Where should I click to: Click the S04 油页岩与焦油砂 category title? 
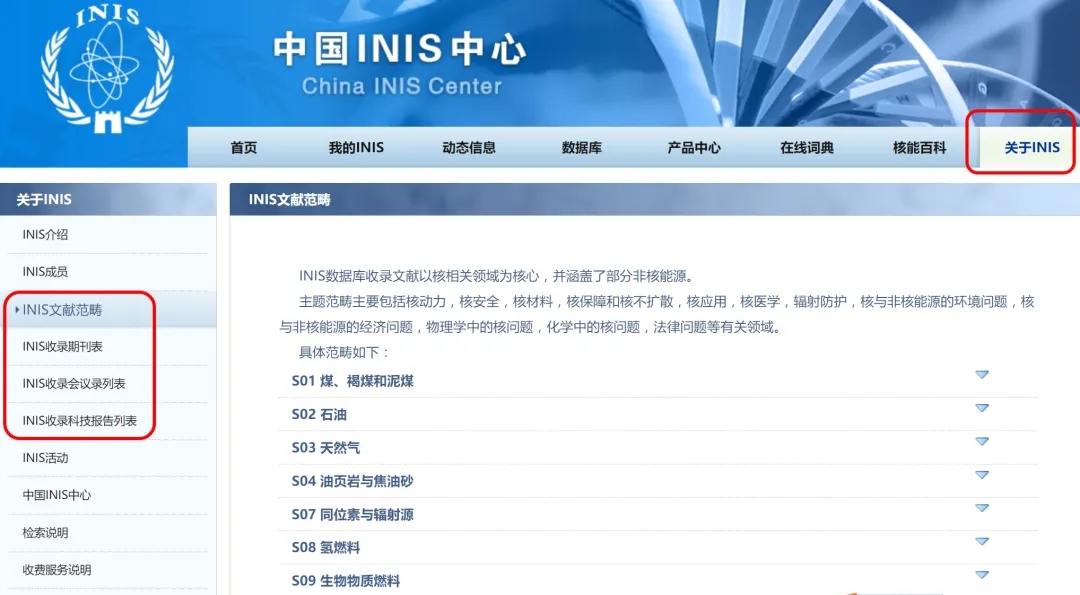[352, 481]
